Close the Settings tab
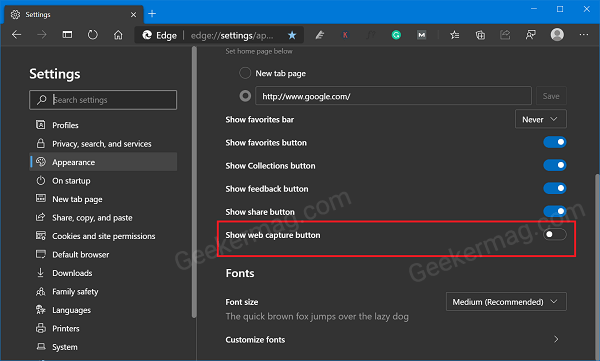 (x=134, y=15)
